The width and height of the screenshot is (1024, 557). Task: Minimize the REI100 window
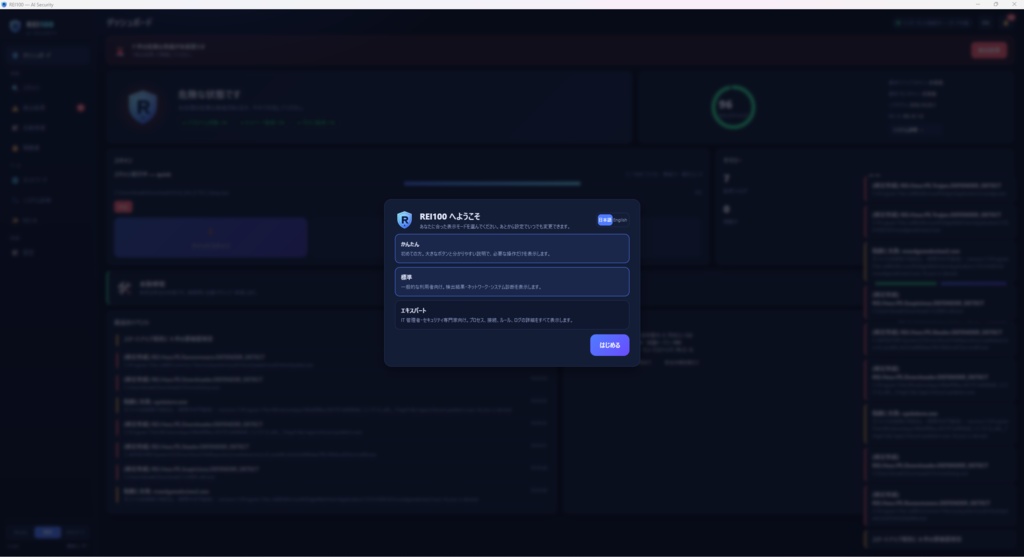[978, 4]
